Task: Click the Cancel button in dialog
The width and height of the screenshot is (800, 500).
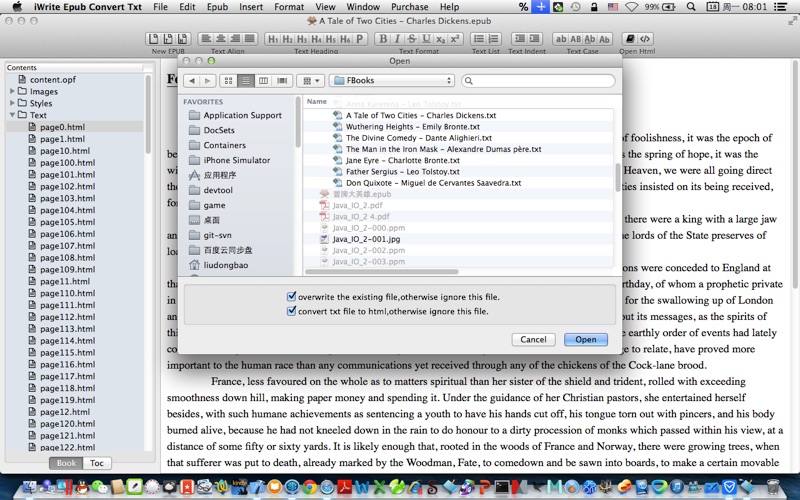Action: pyautogui.click(x=533, y=339)
